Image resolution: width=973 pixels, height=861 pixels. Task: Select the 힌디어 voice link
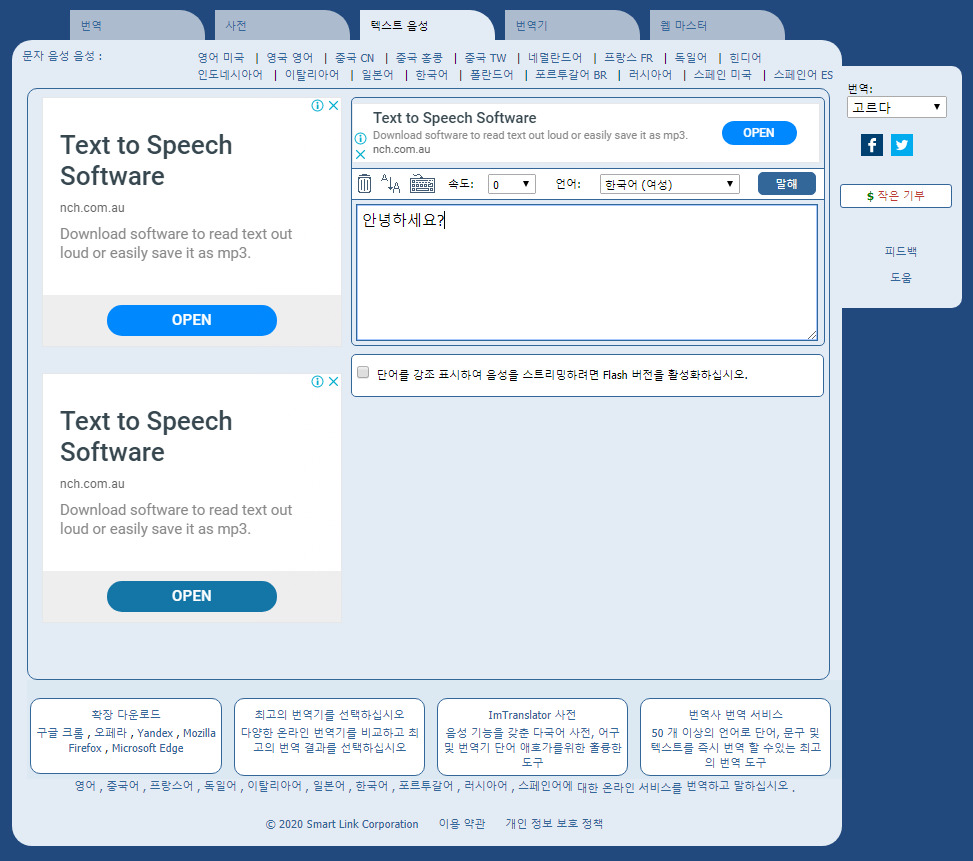pos(745,58)
